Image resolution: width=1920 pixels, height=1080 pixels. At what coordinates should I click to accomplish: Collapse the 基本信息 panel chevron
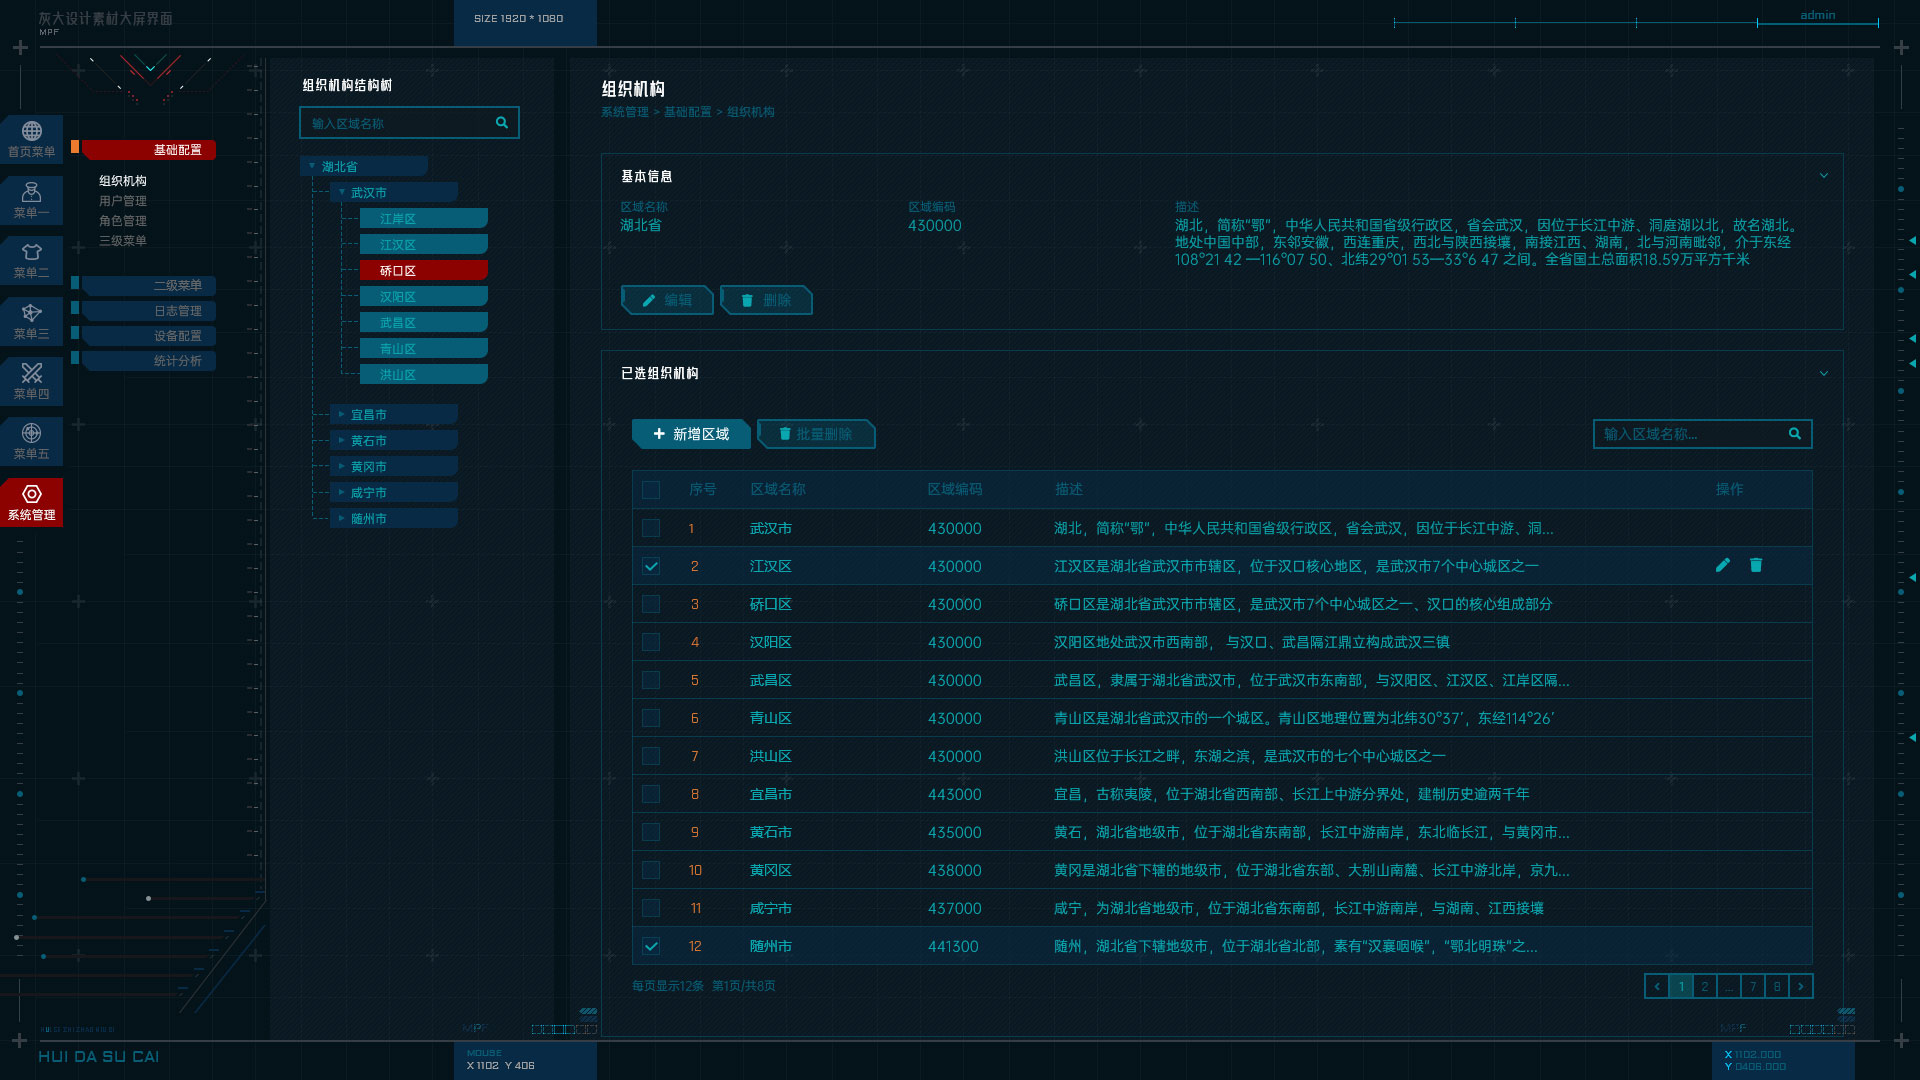tap(1824, 176)
